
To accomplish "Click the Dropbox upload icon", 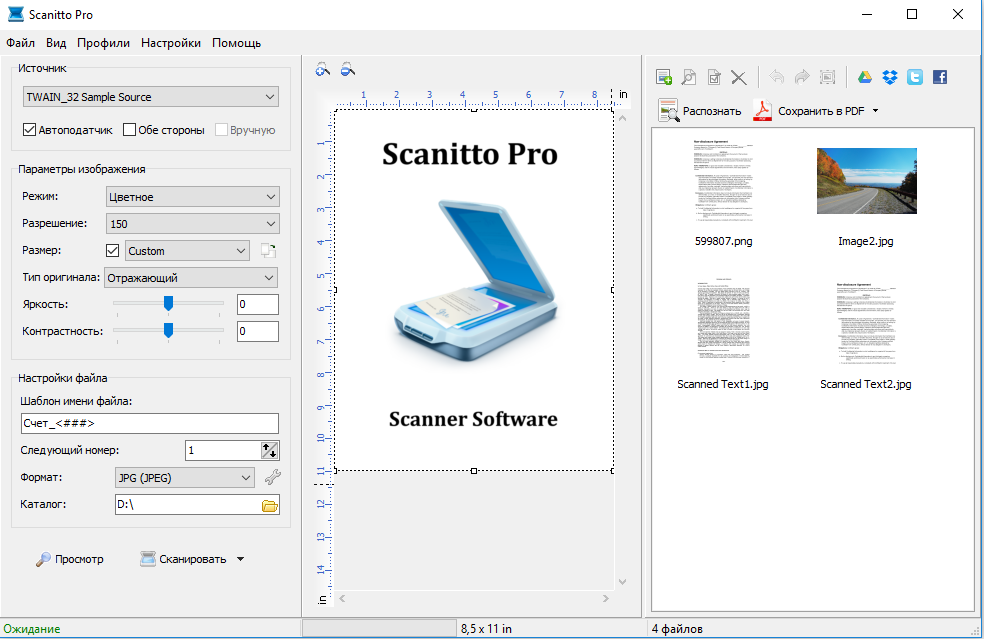I will coord(890,77).
